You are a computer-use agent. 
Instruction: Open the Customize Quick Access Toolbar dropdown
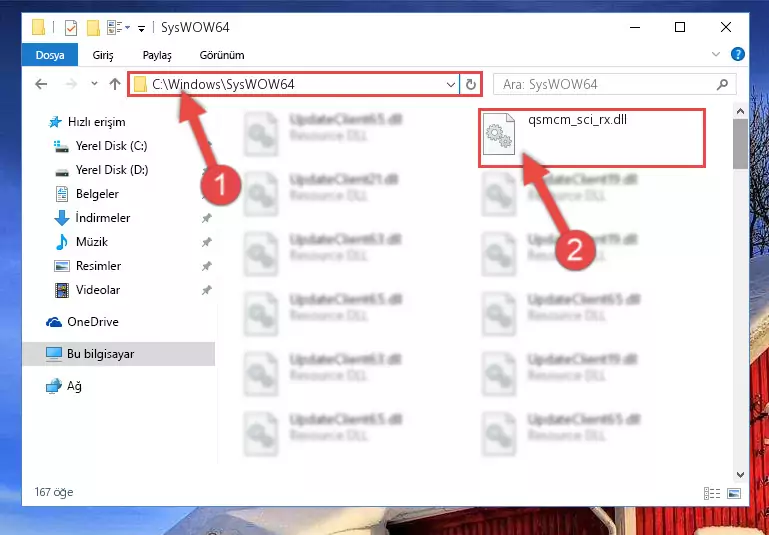tap(141, 28)
